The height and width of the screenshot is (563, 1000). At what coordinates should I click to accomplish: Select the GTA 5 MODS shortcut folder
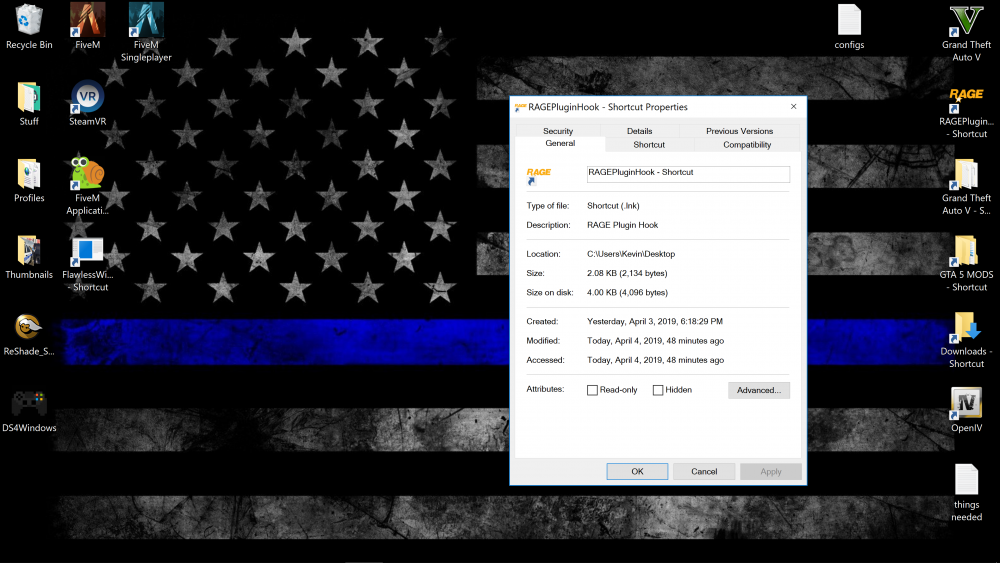click(x=966, y=250)
